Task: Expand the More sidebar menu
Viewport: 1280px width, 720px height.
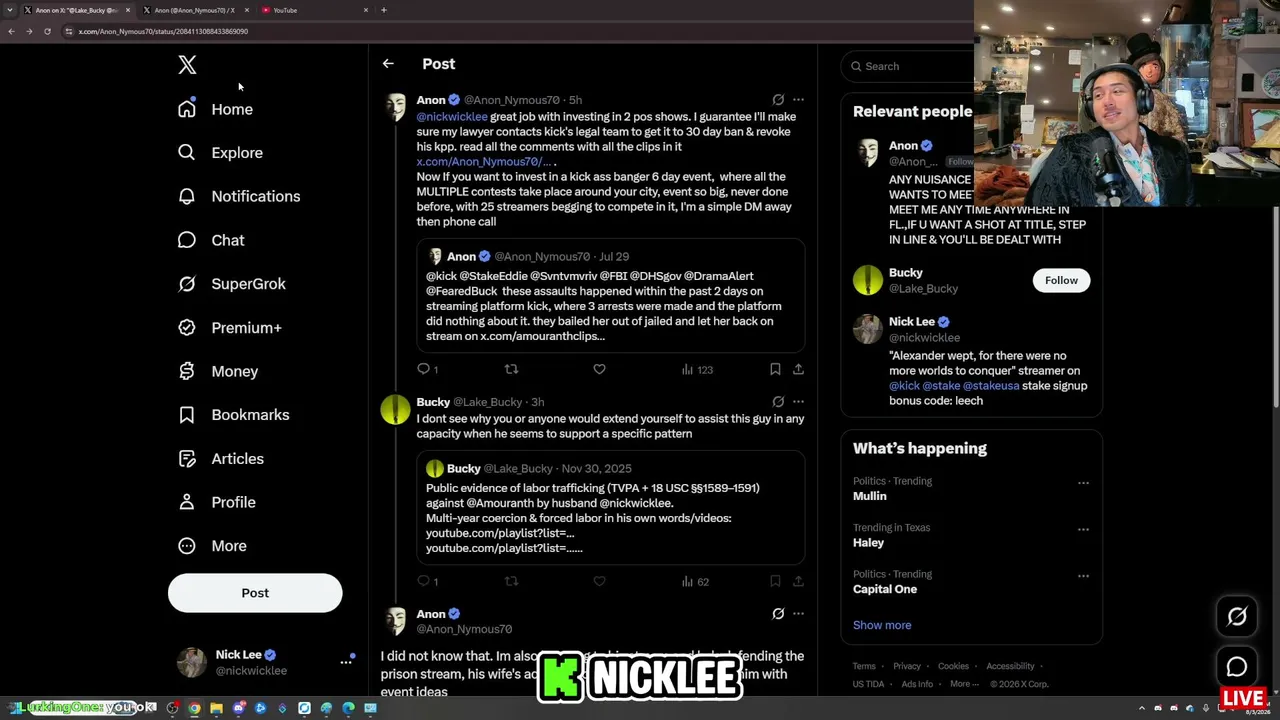Action: coord(212,546)
